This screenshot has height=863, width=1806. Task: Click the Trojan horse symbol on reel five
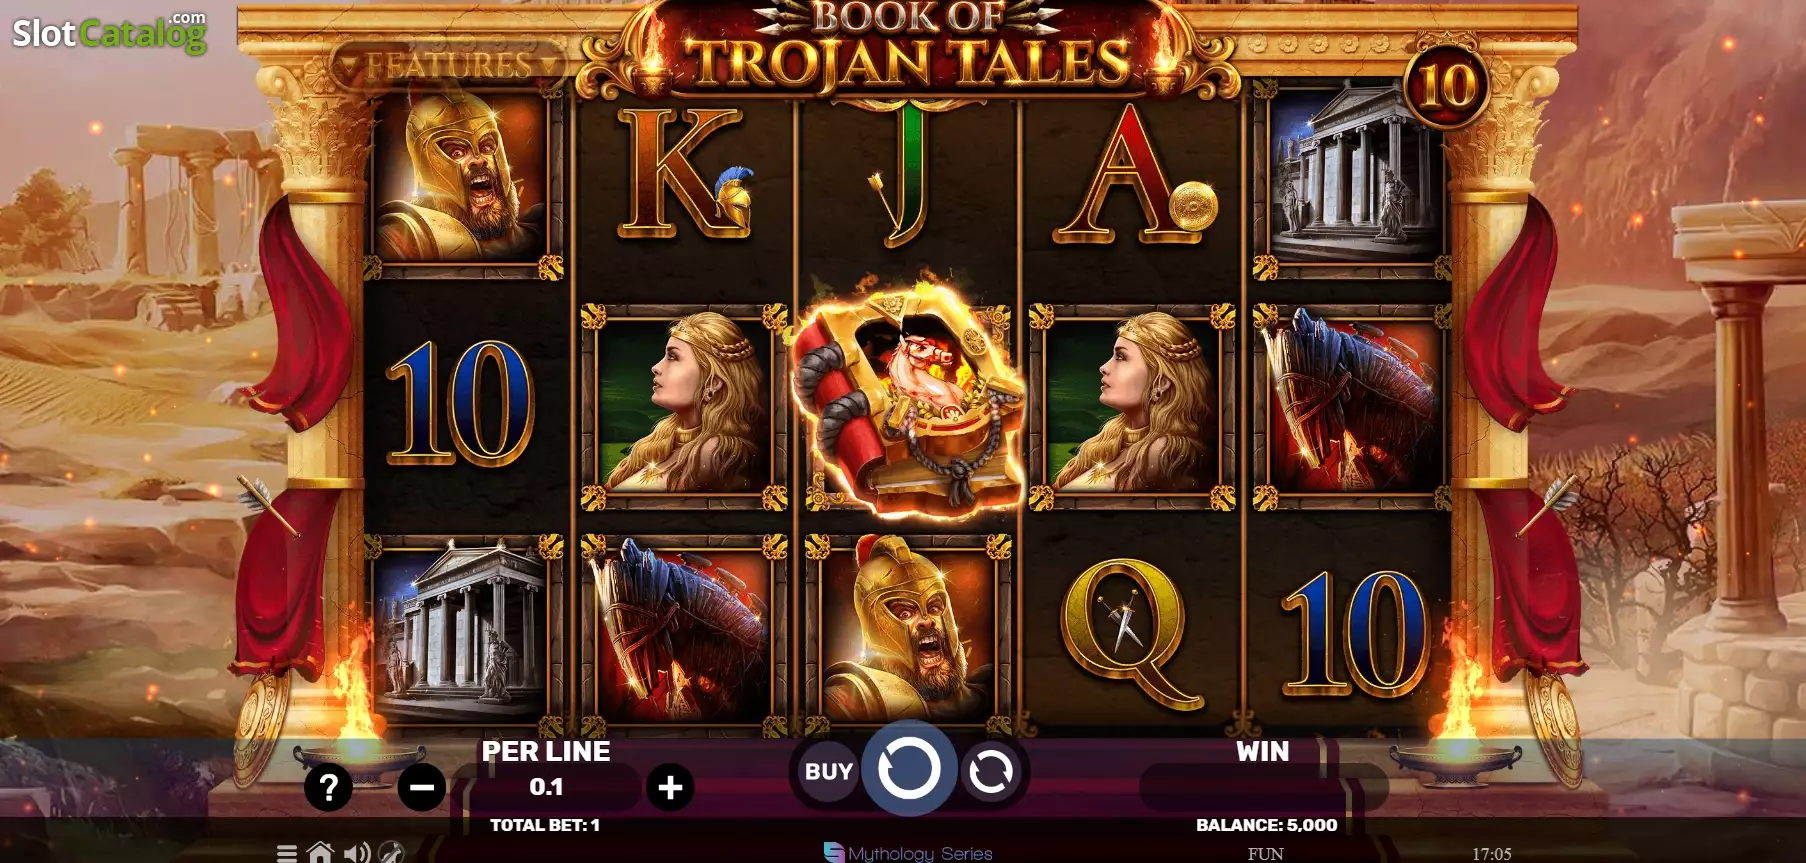coord(1352,405)
